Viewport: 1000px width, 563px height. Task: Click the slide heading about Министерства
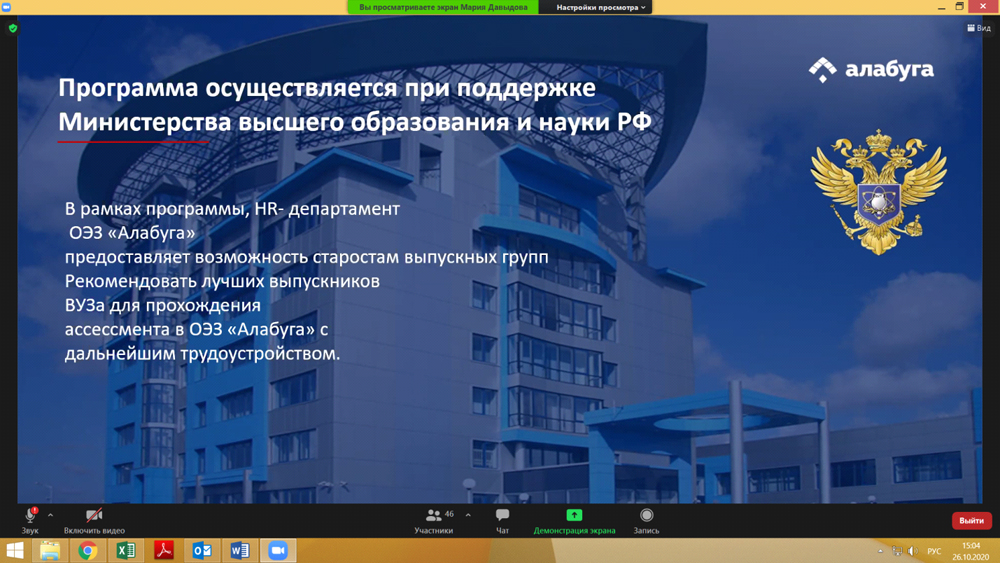[355, 105]
